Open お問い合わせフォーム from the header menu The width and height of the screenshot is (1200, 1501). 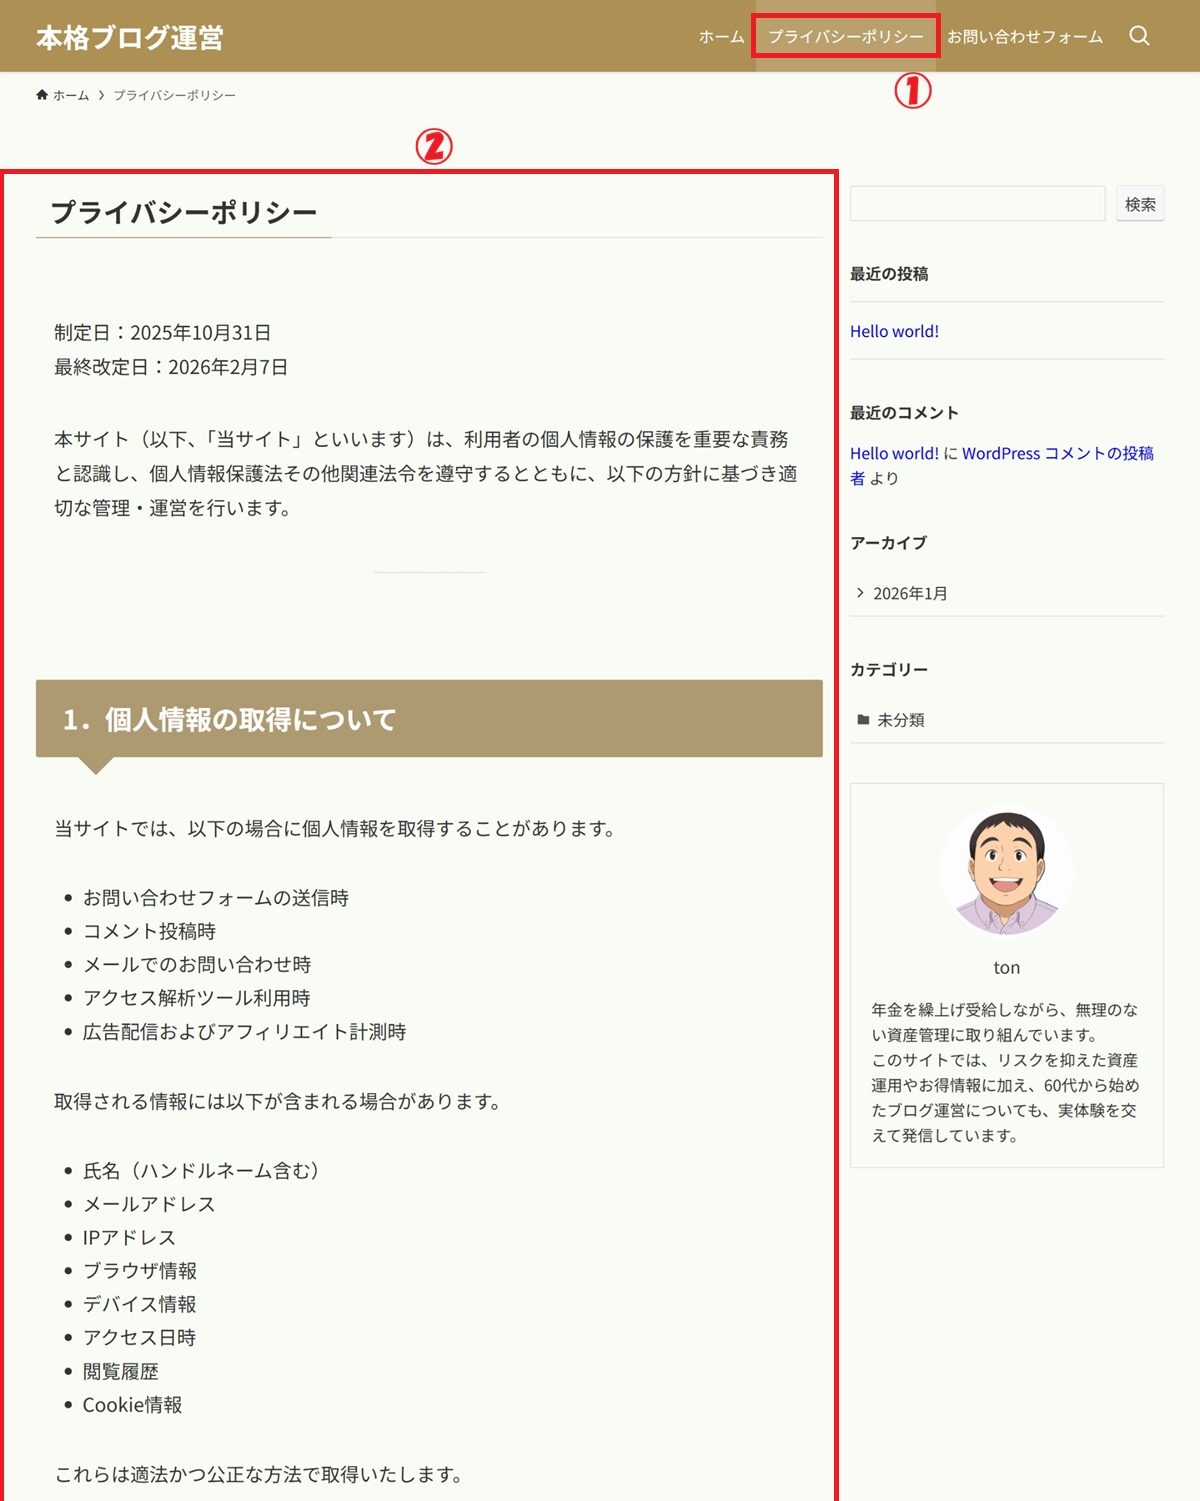coord(1025,37)
